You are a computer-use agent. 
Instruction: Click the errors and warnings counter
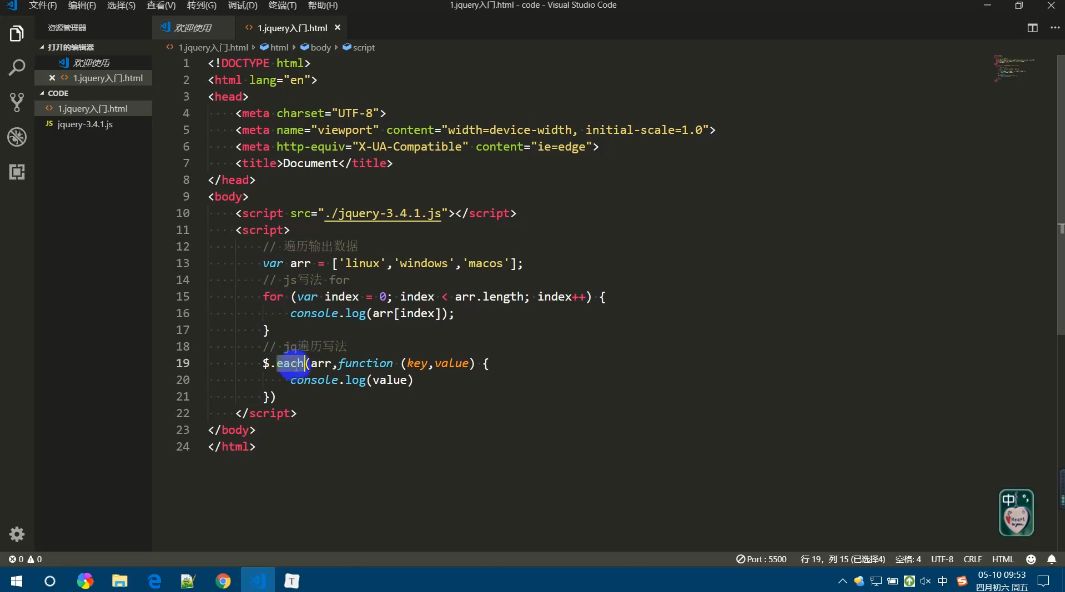[x=25, y=559]
